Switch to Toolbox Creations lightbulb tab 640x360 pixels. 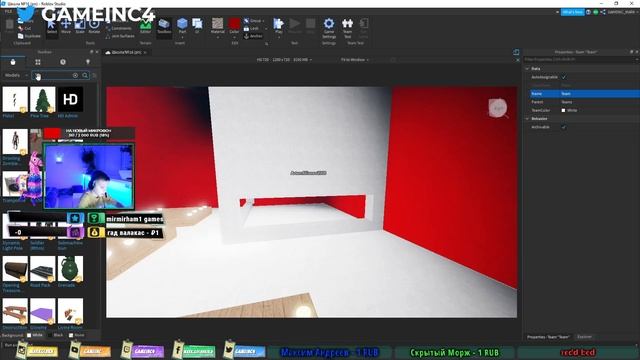coord(88,62)
